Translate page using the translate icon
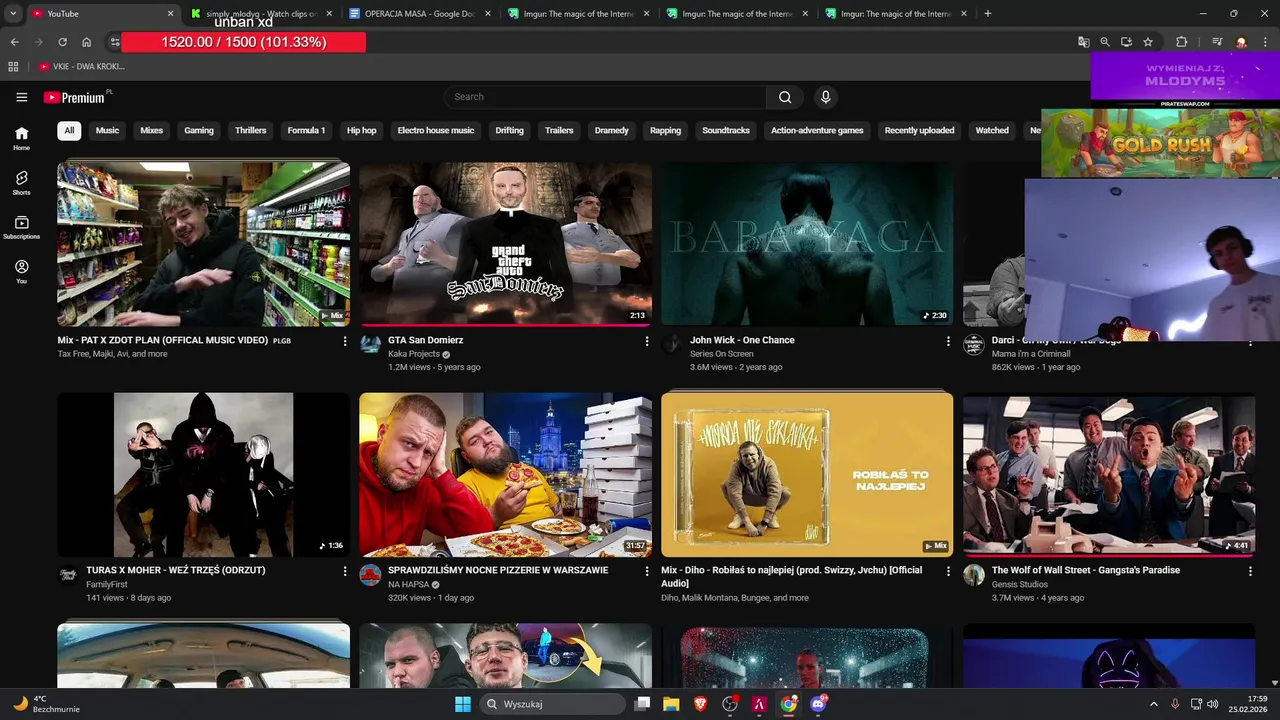 pos(1083,42)
